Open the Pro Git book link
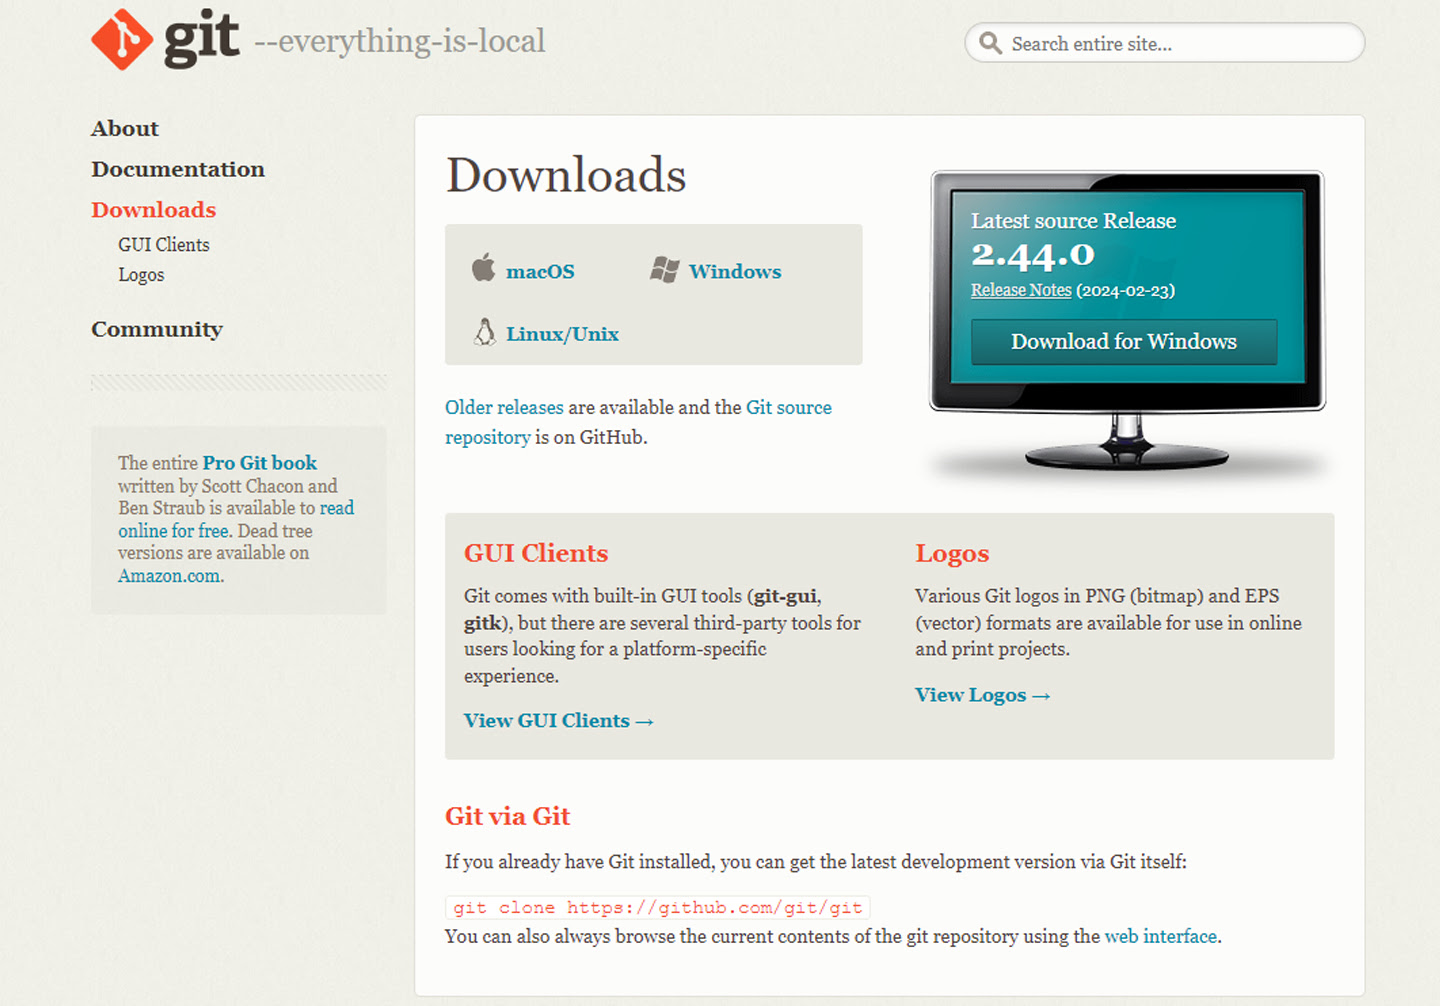The height and width of the screenshot is (1006, 1440). (x=259, y=462)
